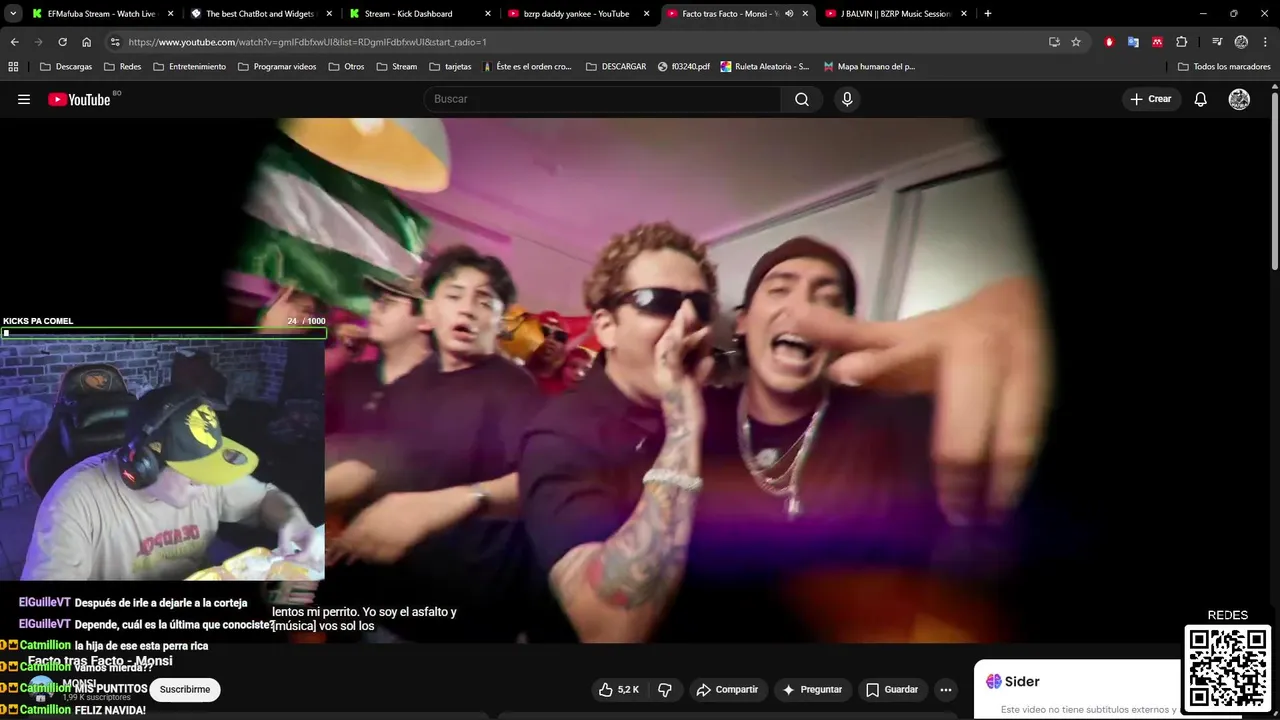
Task: Bookmark this page with the star
Action: [1076, 42]
